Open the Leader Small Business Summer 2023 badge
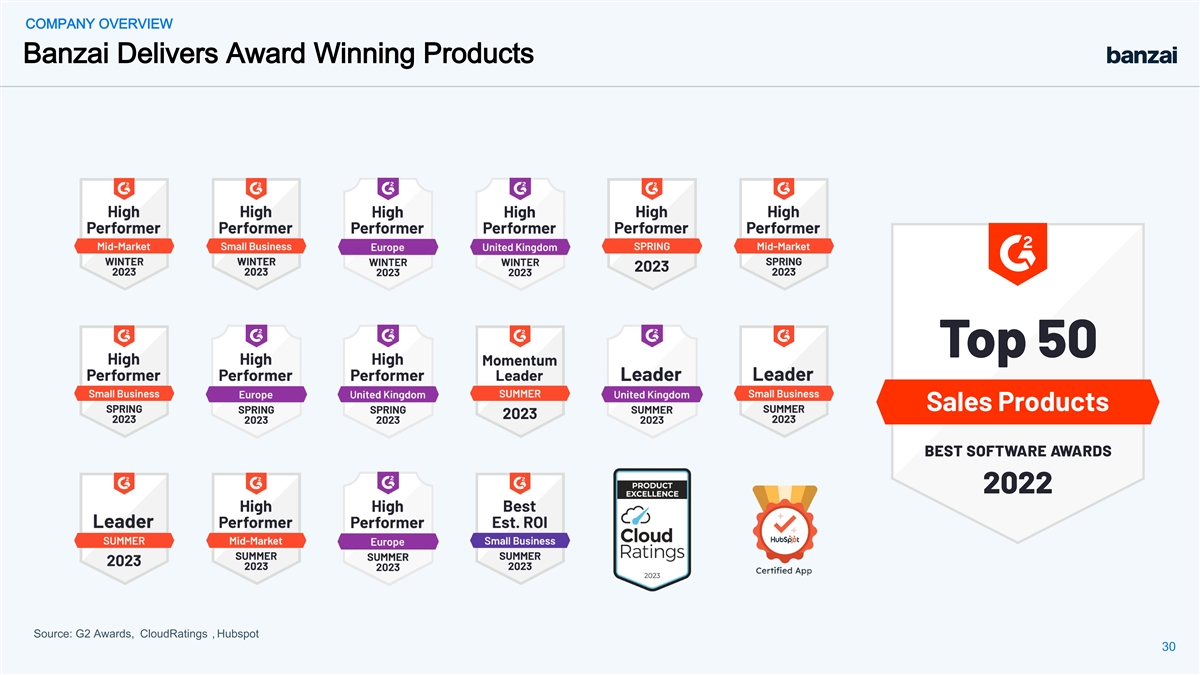 click(x=783, y=381)
